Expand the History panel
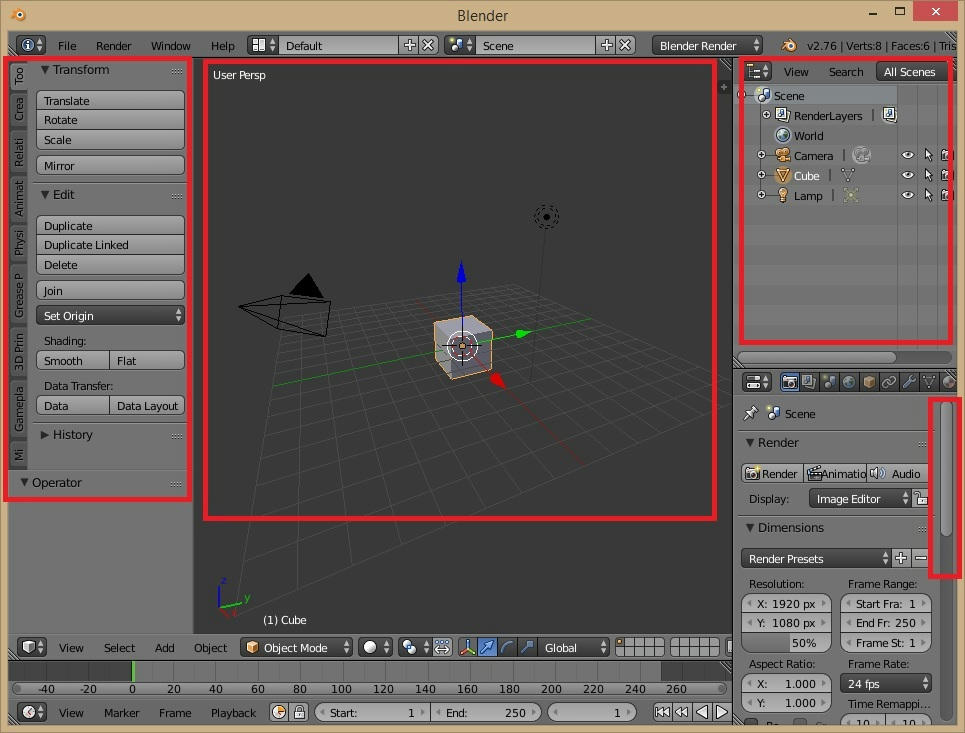The image size is (965, 733). point(66,435)
